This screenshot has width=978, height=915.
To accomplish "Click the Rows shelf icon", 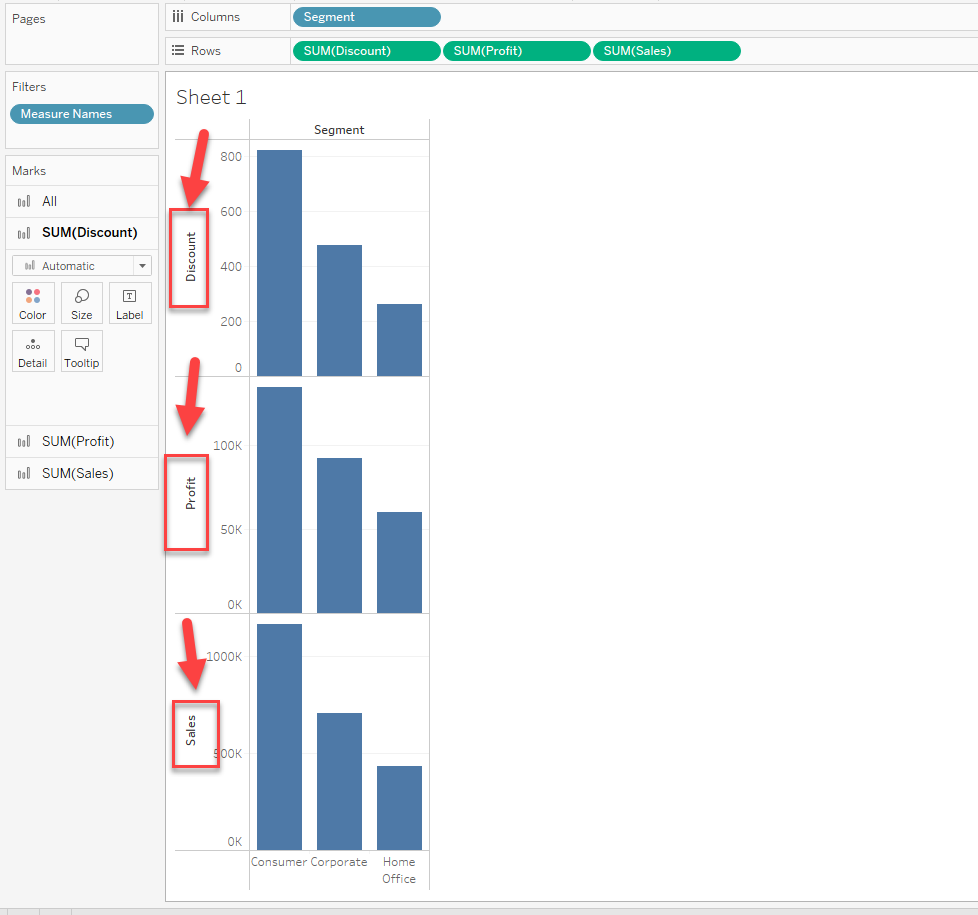I will coord(178,51).
